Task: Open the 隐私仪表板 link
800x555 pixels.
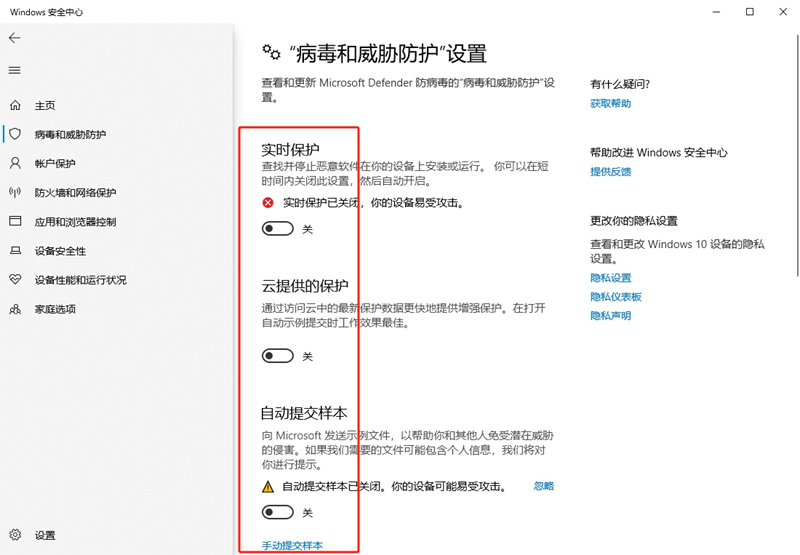Action: (616, 297)
